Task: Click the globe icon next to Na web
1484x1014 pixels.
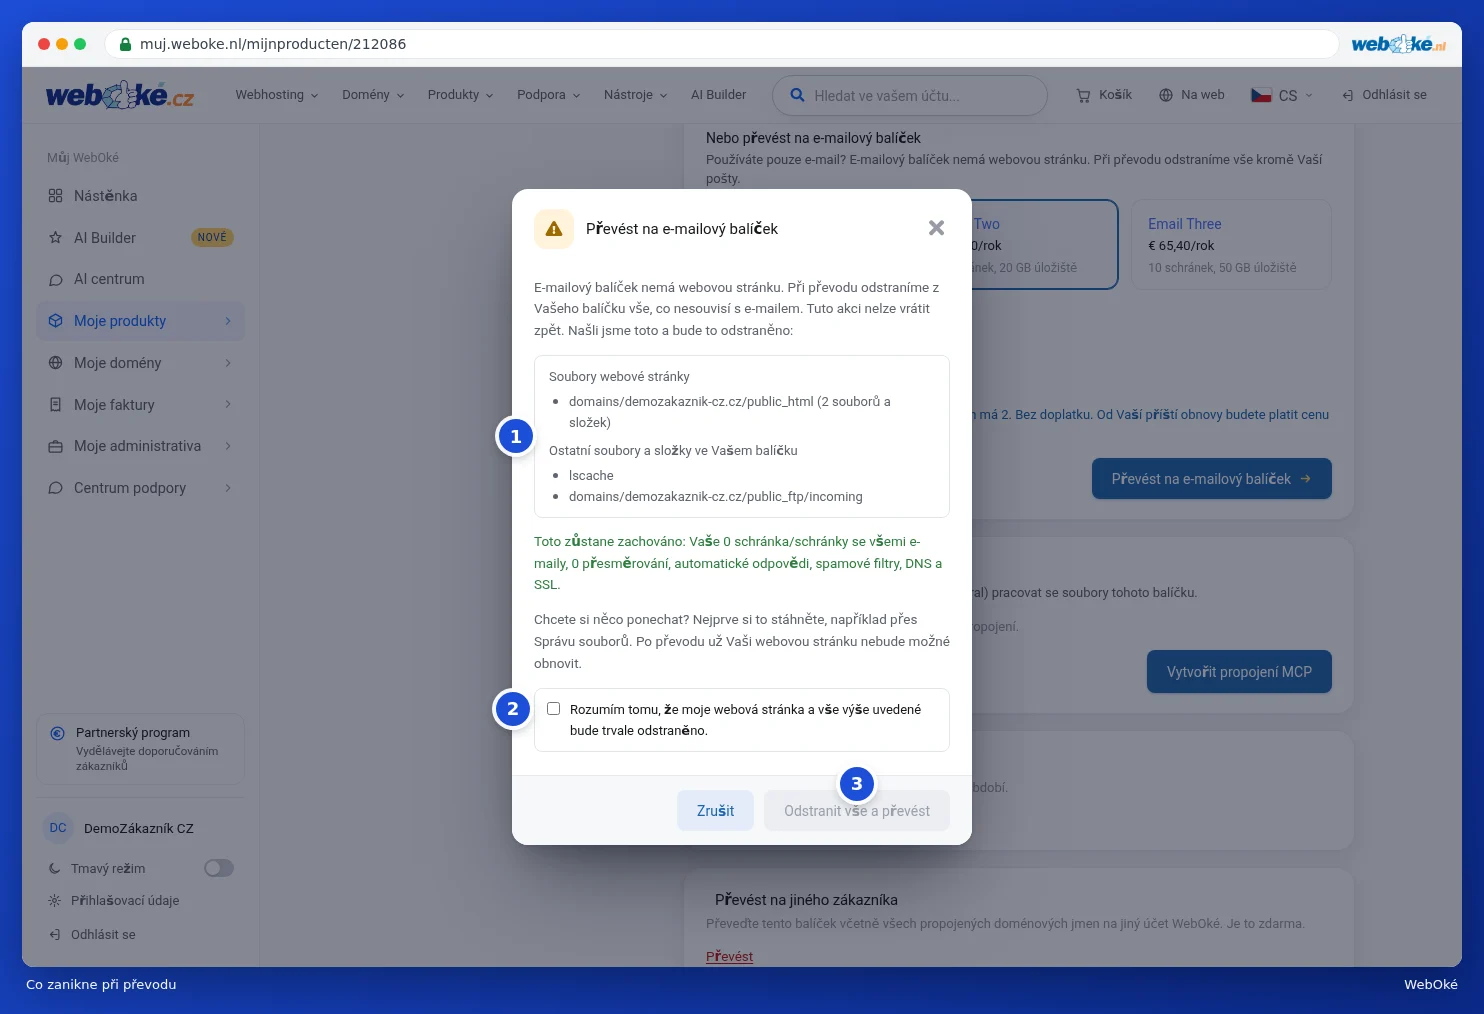Action: 1166,95
